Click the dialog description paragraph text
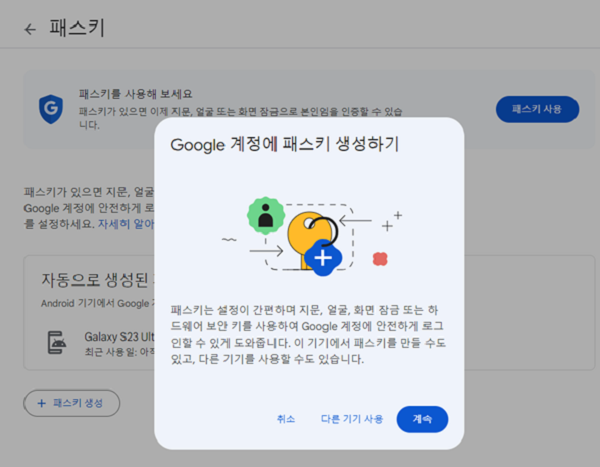This screenshot has height=467, width=600. 308,334
